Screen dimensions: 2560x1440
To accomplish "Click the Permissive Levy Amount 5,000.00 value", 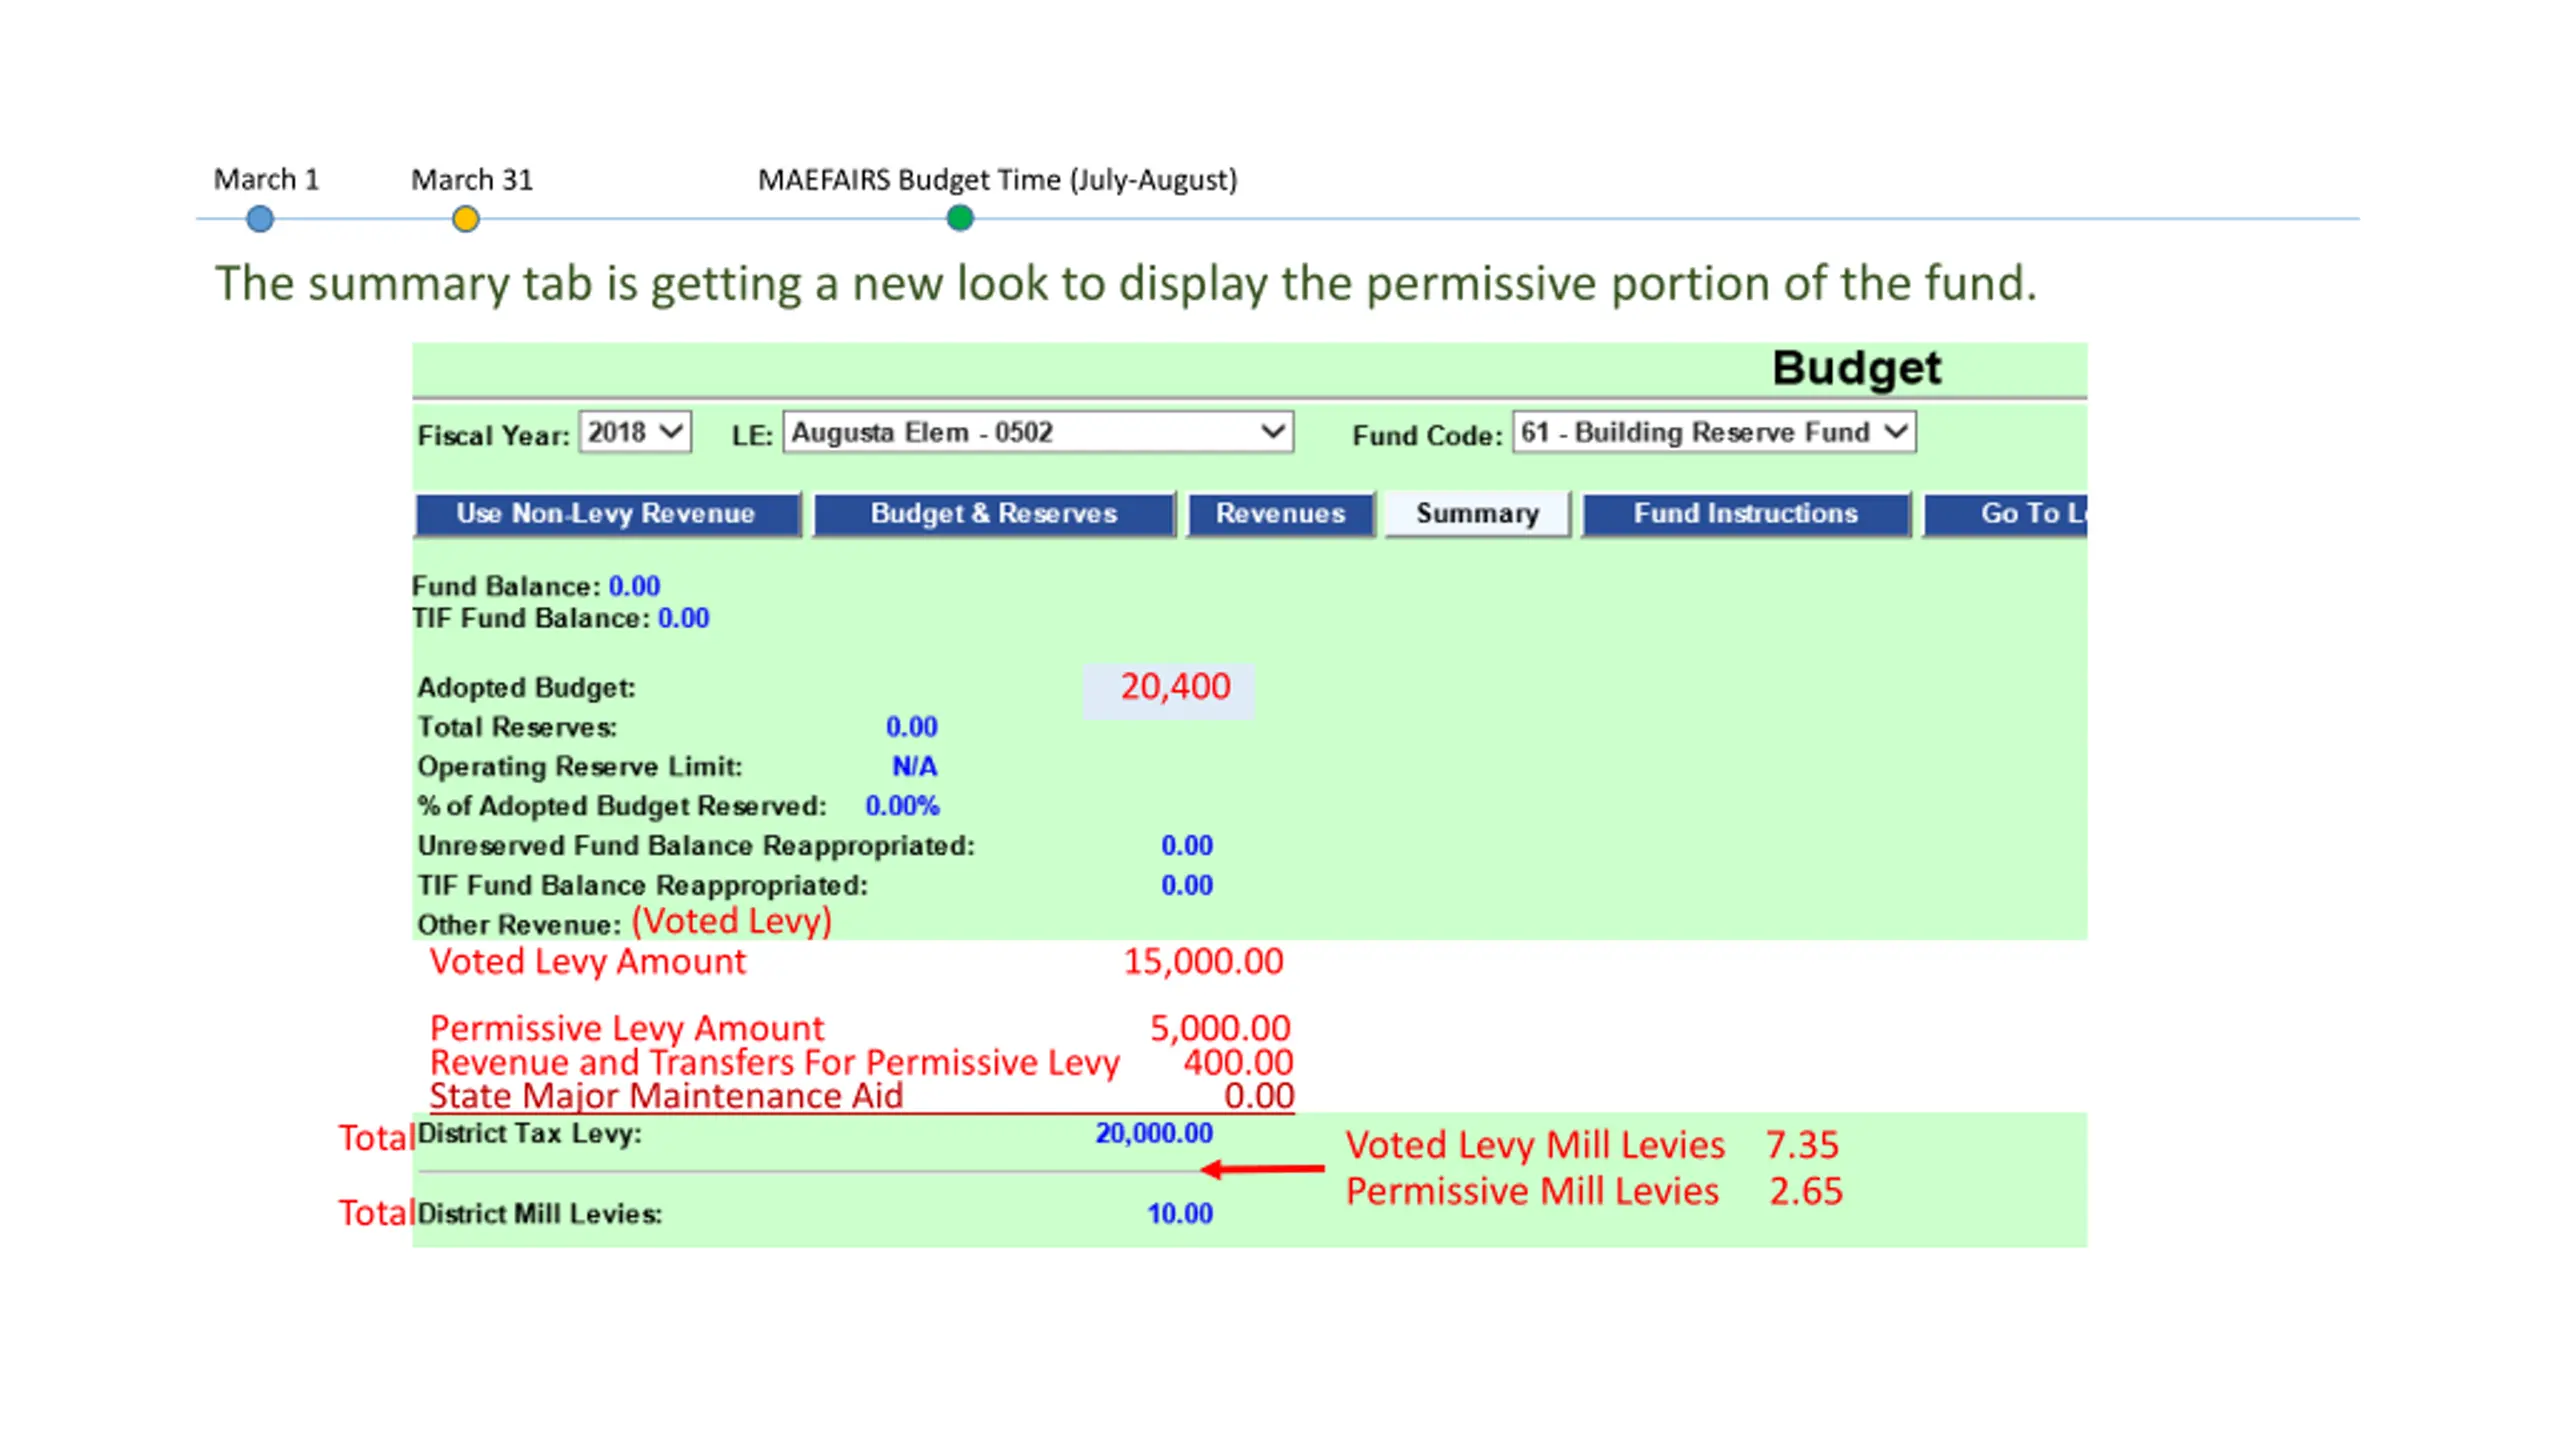I will click(1220, 1028).
